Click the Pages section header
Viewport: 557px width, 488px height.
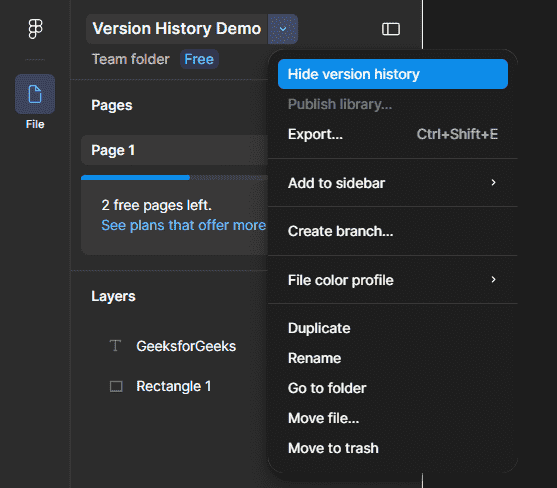coord(112,105)
